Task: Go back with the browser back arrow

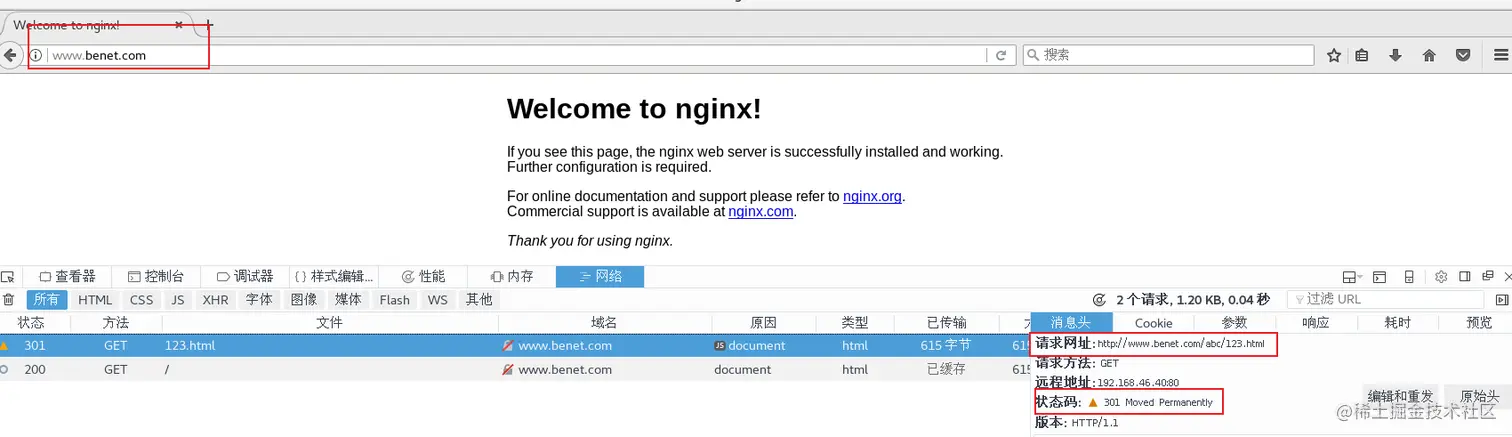Action: [x=10, y=56]
